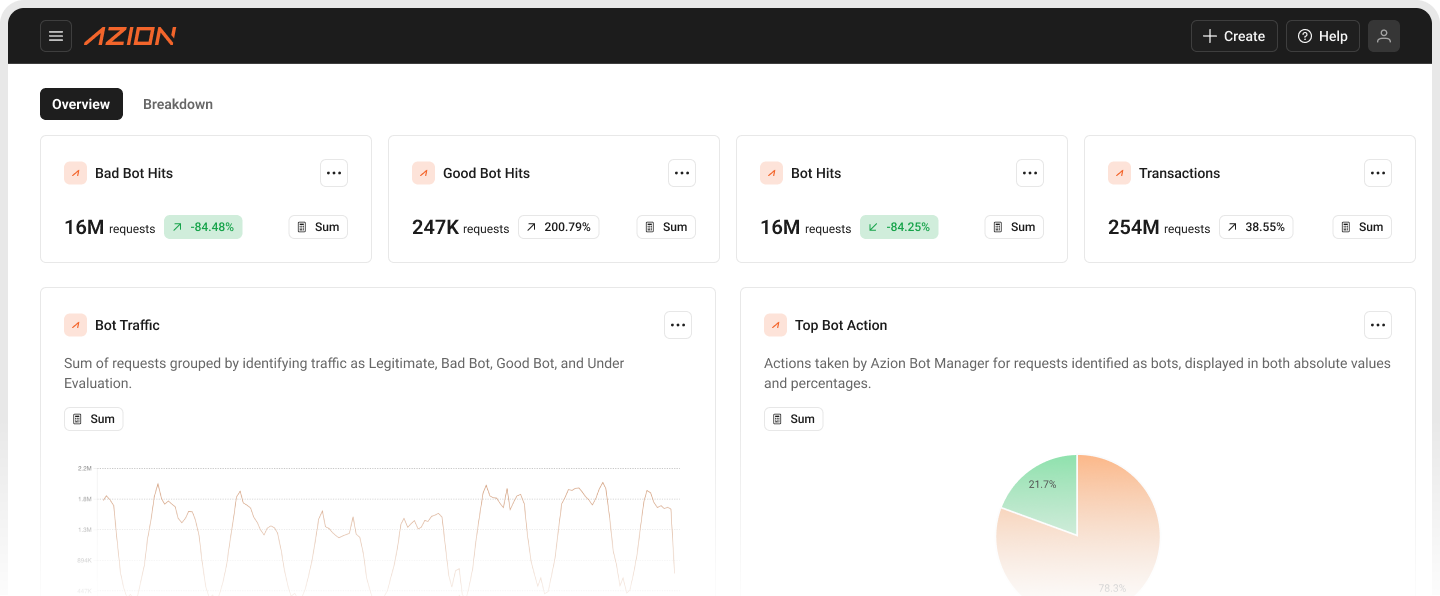Screen dimensions: 1440x596
Task: Click the 247K requests value
Action: (460, 227)
